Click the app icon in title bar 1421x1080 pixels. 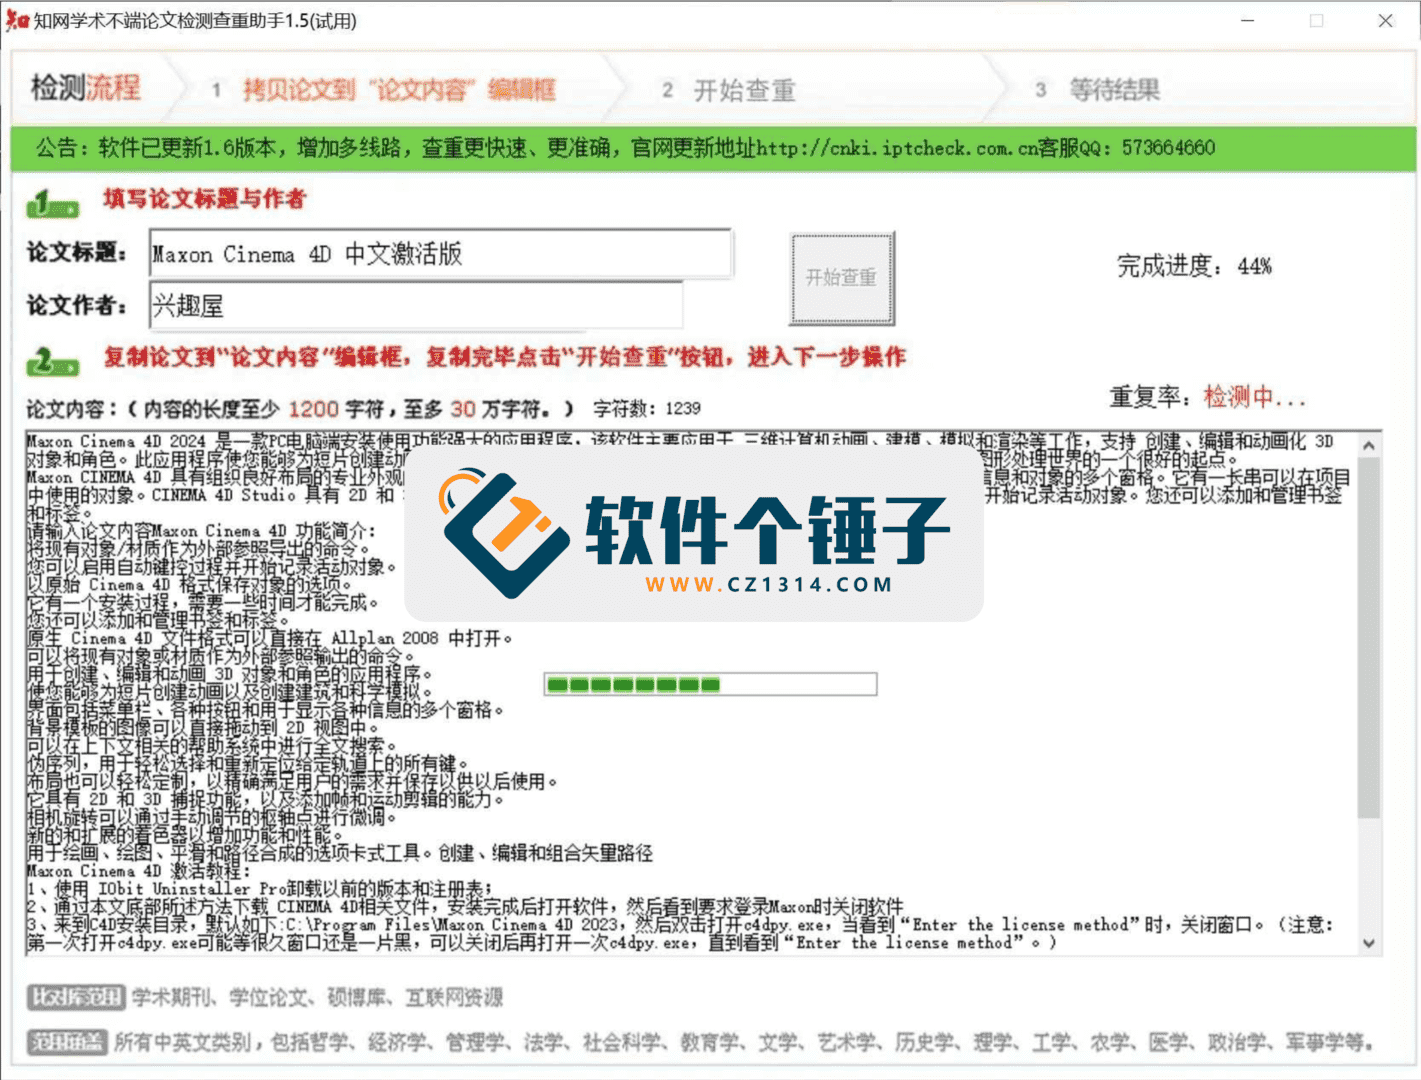tap(17, 20)
